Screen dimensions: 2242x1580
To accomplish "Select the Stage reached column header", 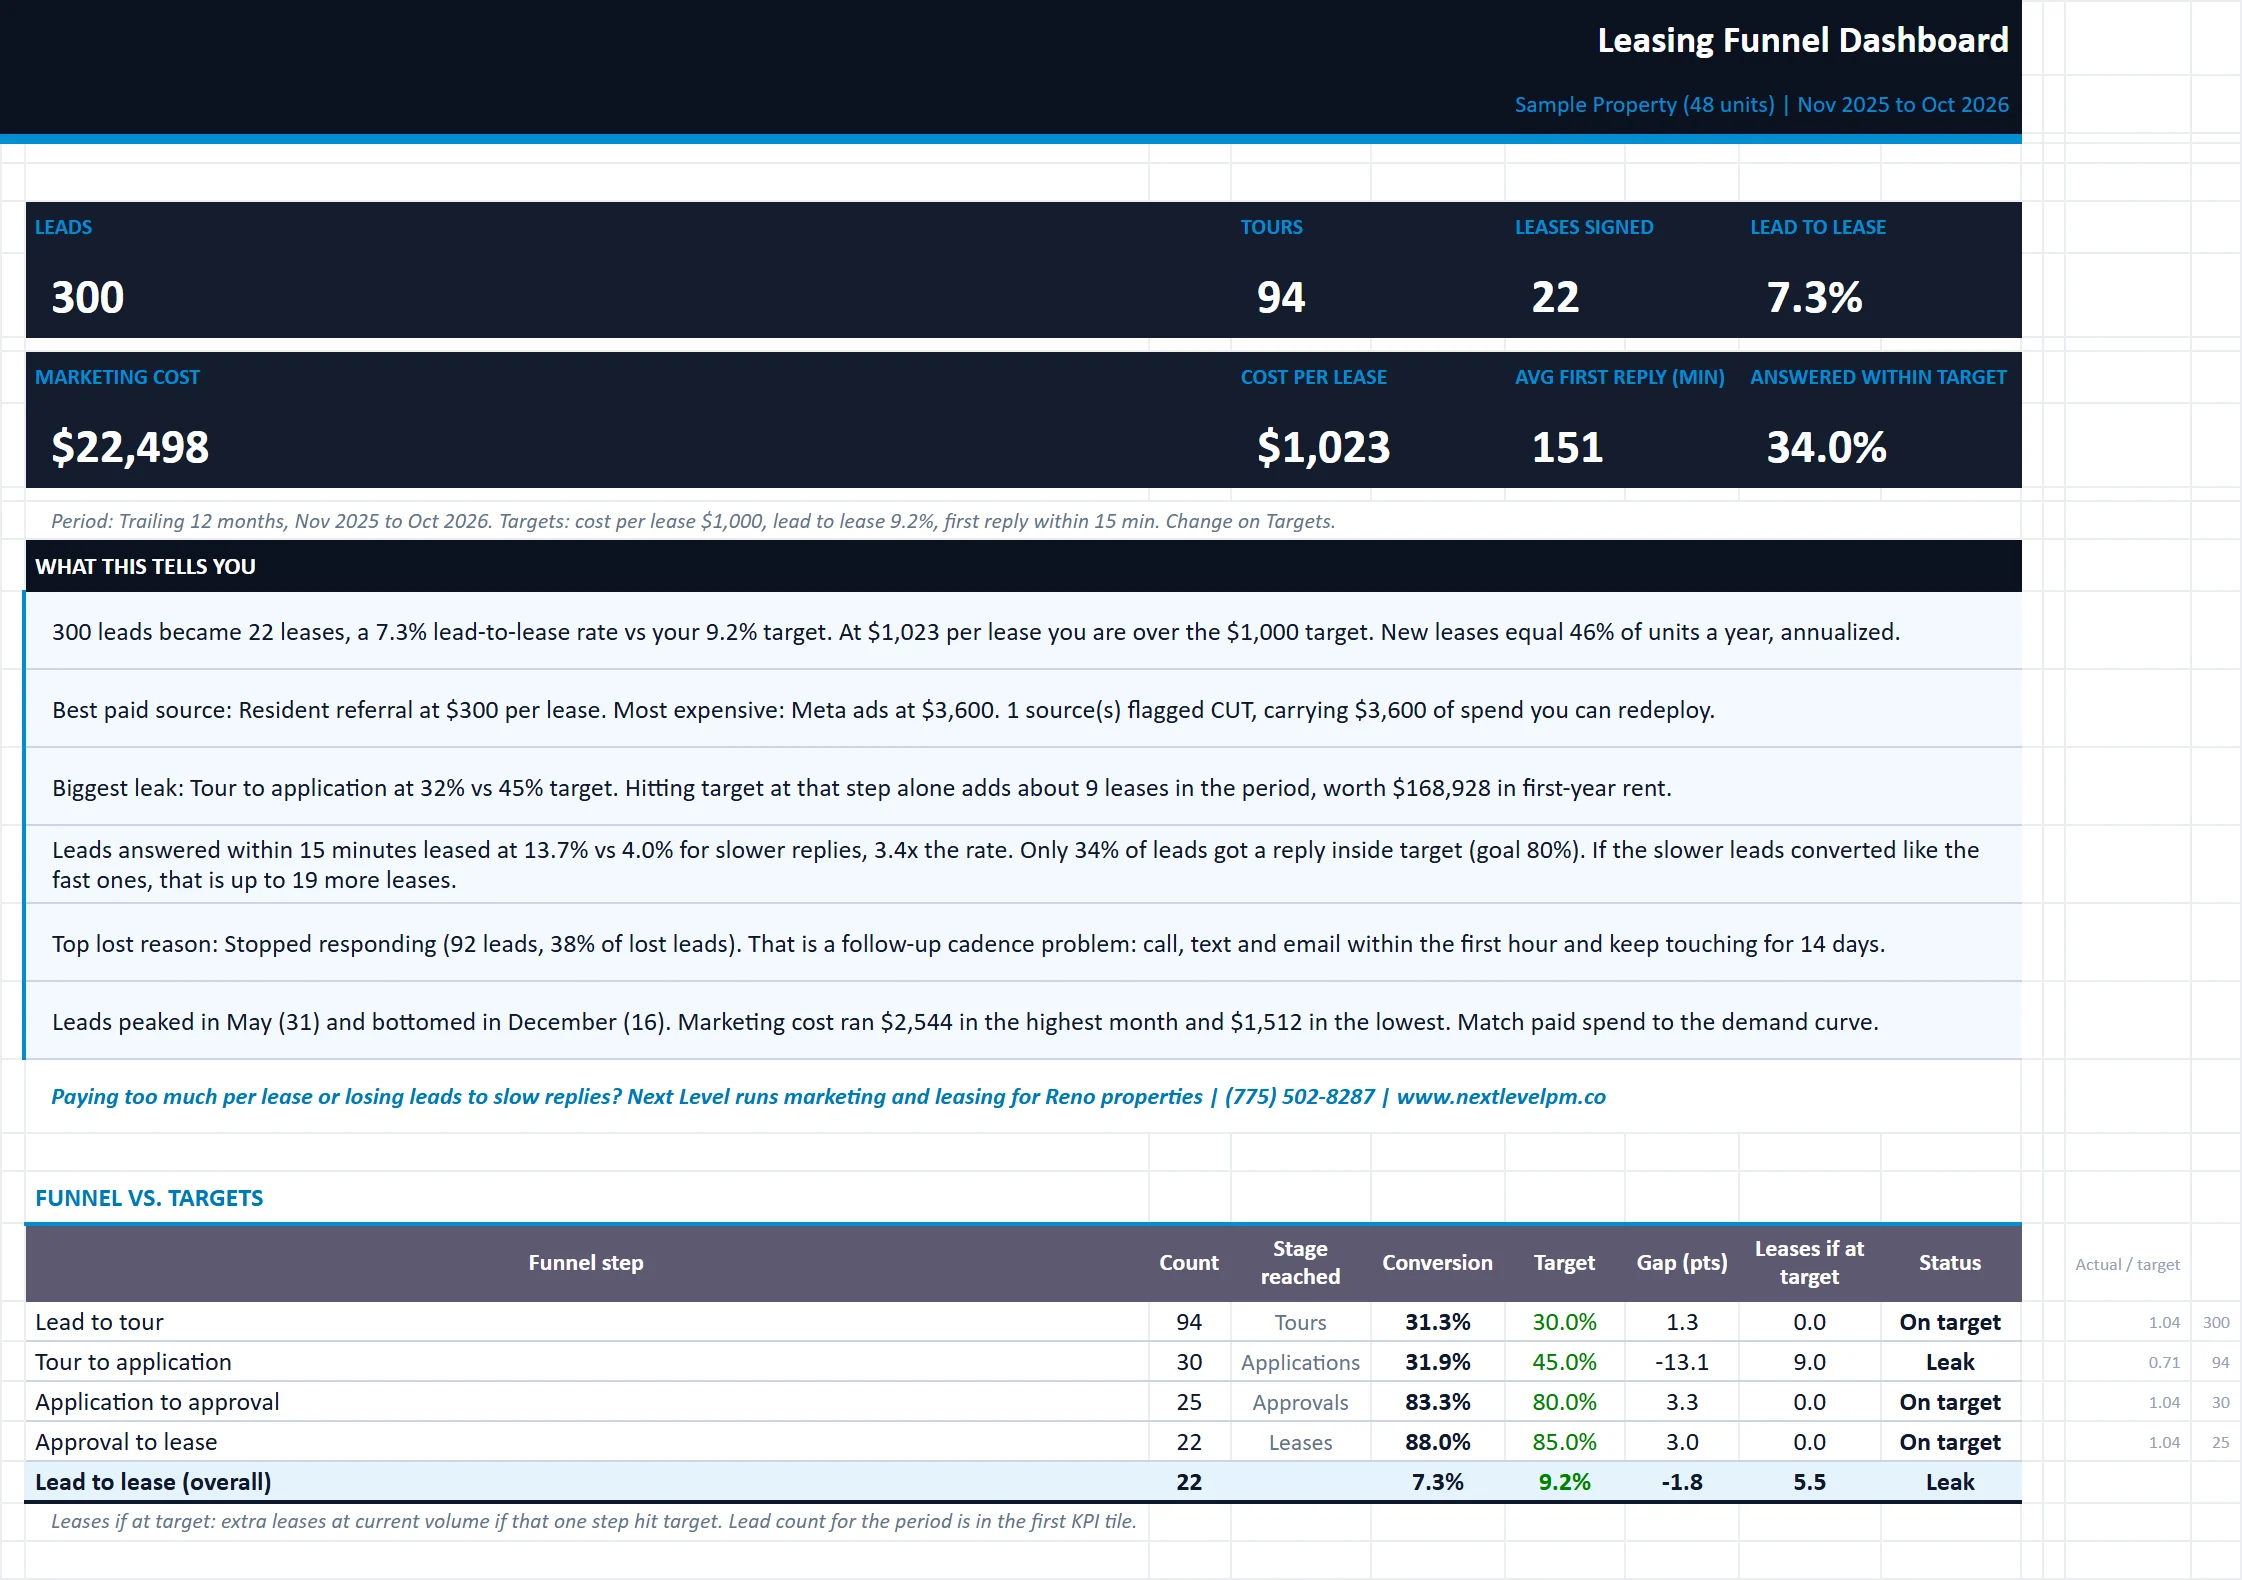I will (x=1300, y=1263).
